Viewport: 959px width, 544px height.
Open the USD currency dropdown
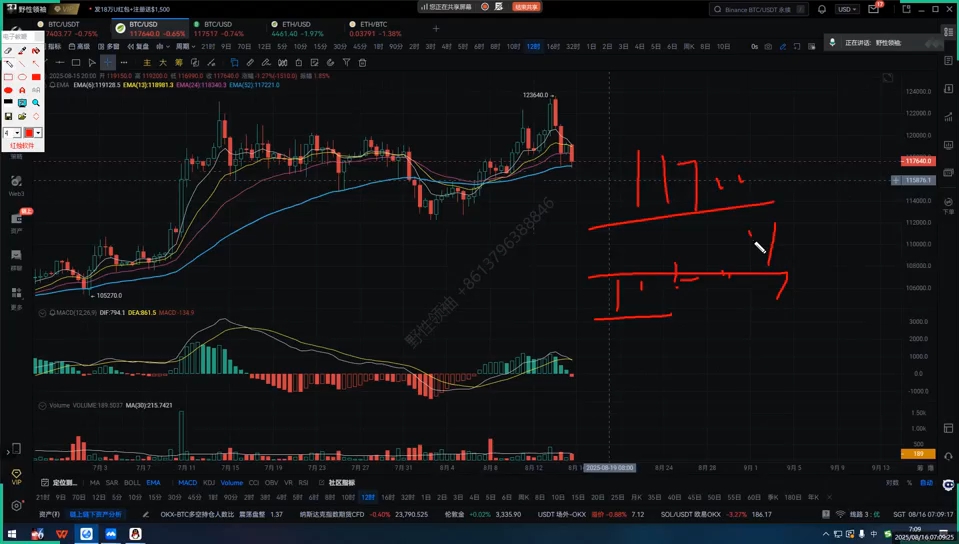pyautogui.click(x=847, y=9)
